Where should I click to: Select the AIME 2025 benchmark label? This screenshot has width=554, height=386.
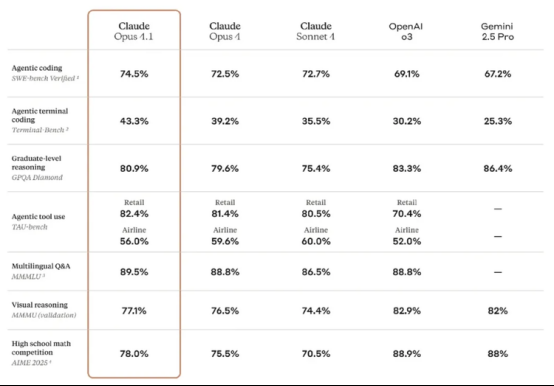[x=31, y=363]
